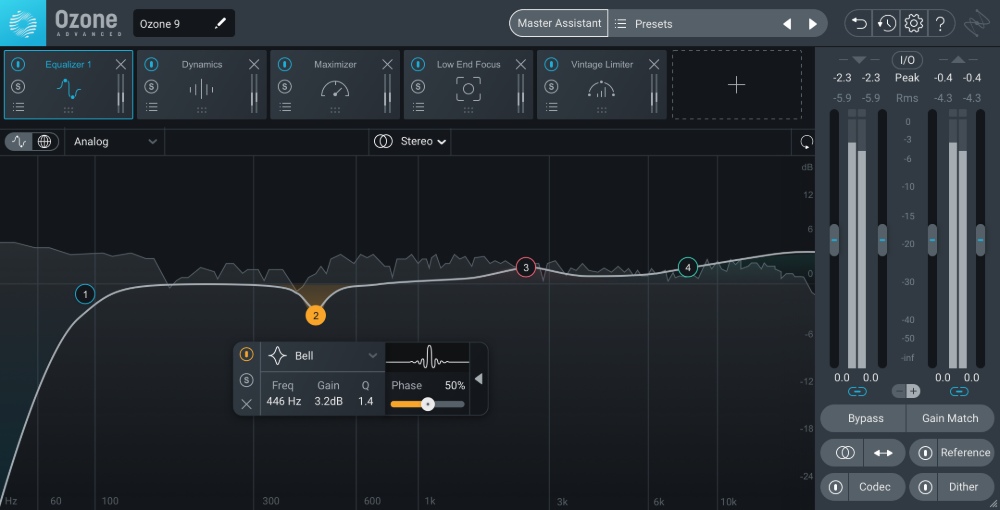Expand the Analog mode dropdown
This screenshot has width=1000, height=510.
coord(115,141)
